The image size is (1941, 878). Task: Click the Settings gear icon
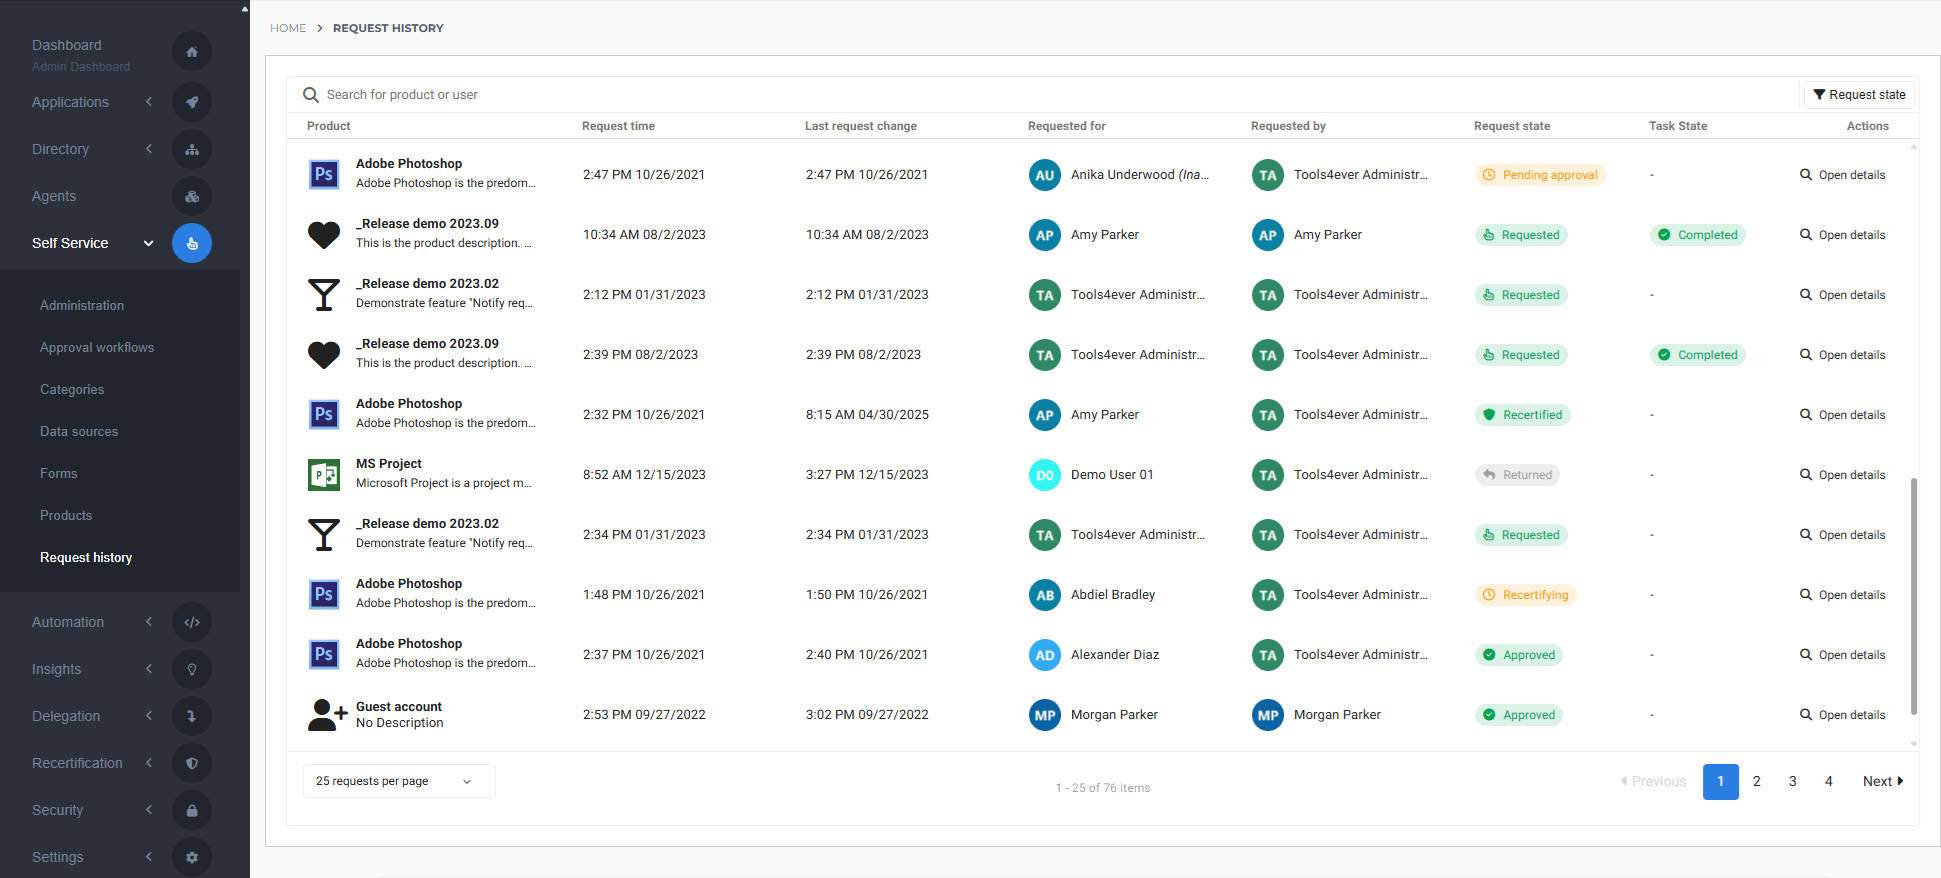coord(191,857)
